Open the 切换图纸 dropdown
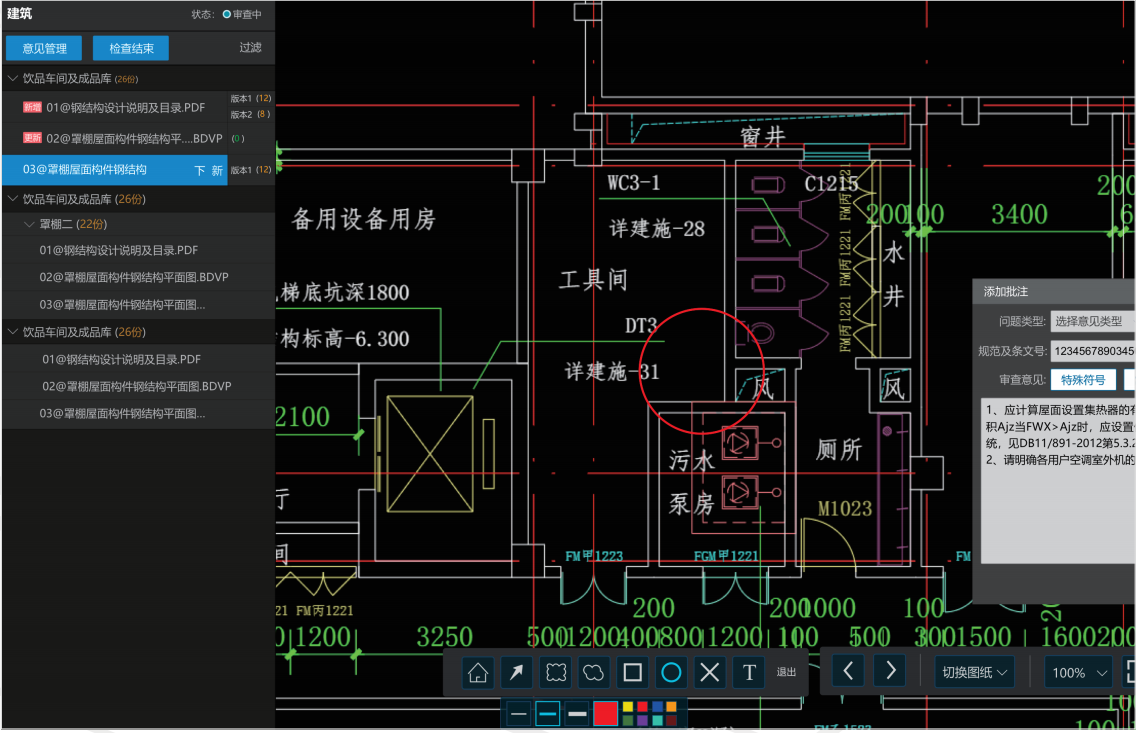This screenshot has width=1136, height=733. (x=975, y=672)
